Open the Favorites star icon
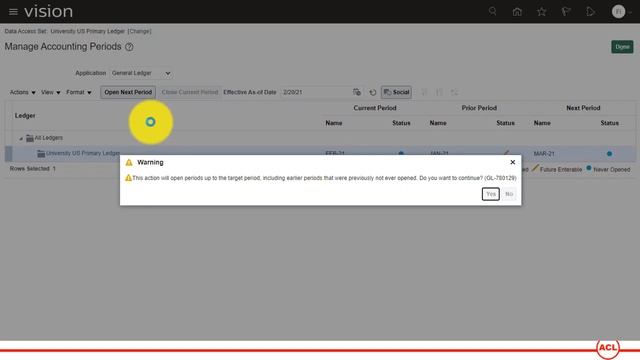The image size is (640, 360). [542, 12]
